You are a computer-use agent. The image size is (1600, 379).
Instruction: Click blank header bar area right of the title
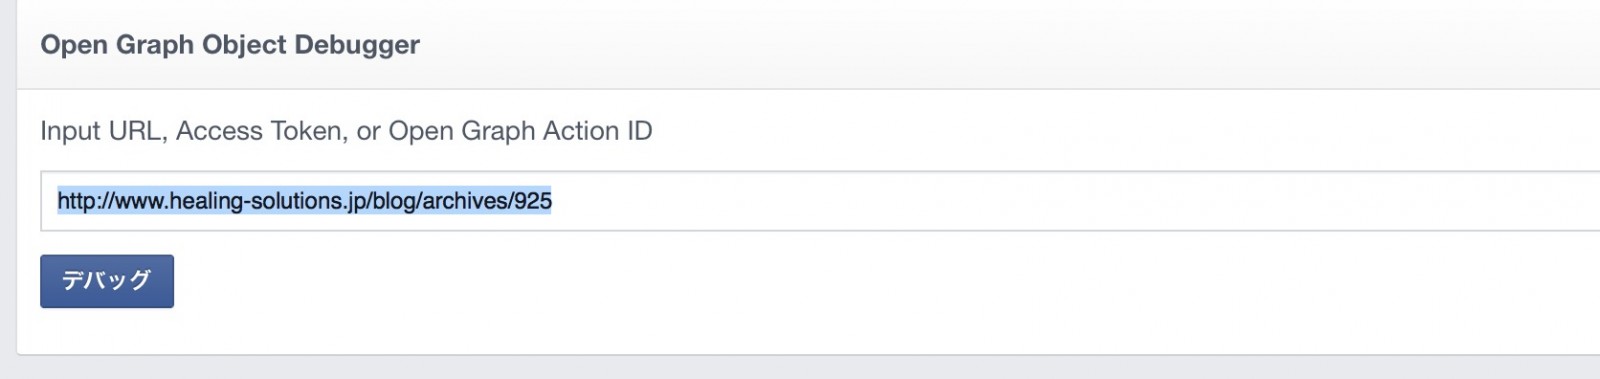click(1000, 45)
